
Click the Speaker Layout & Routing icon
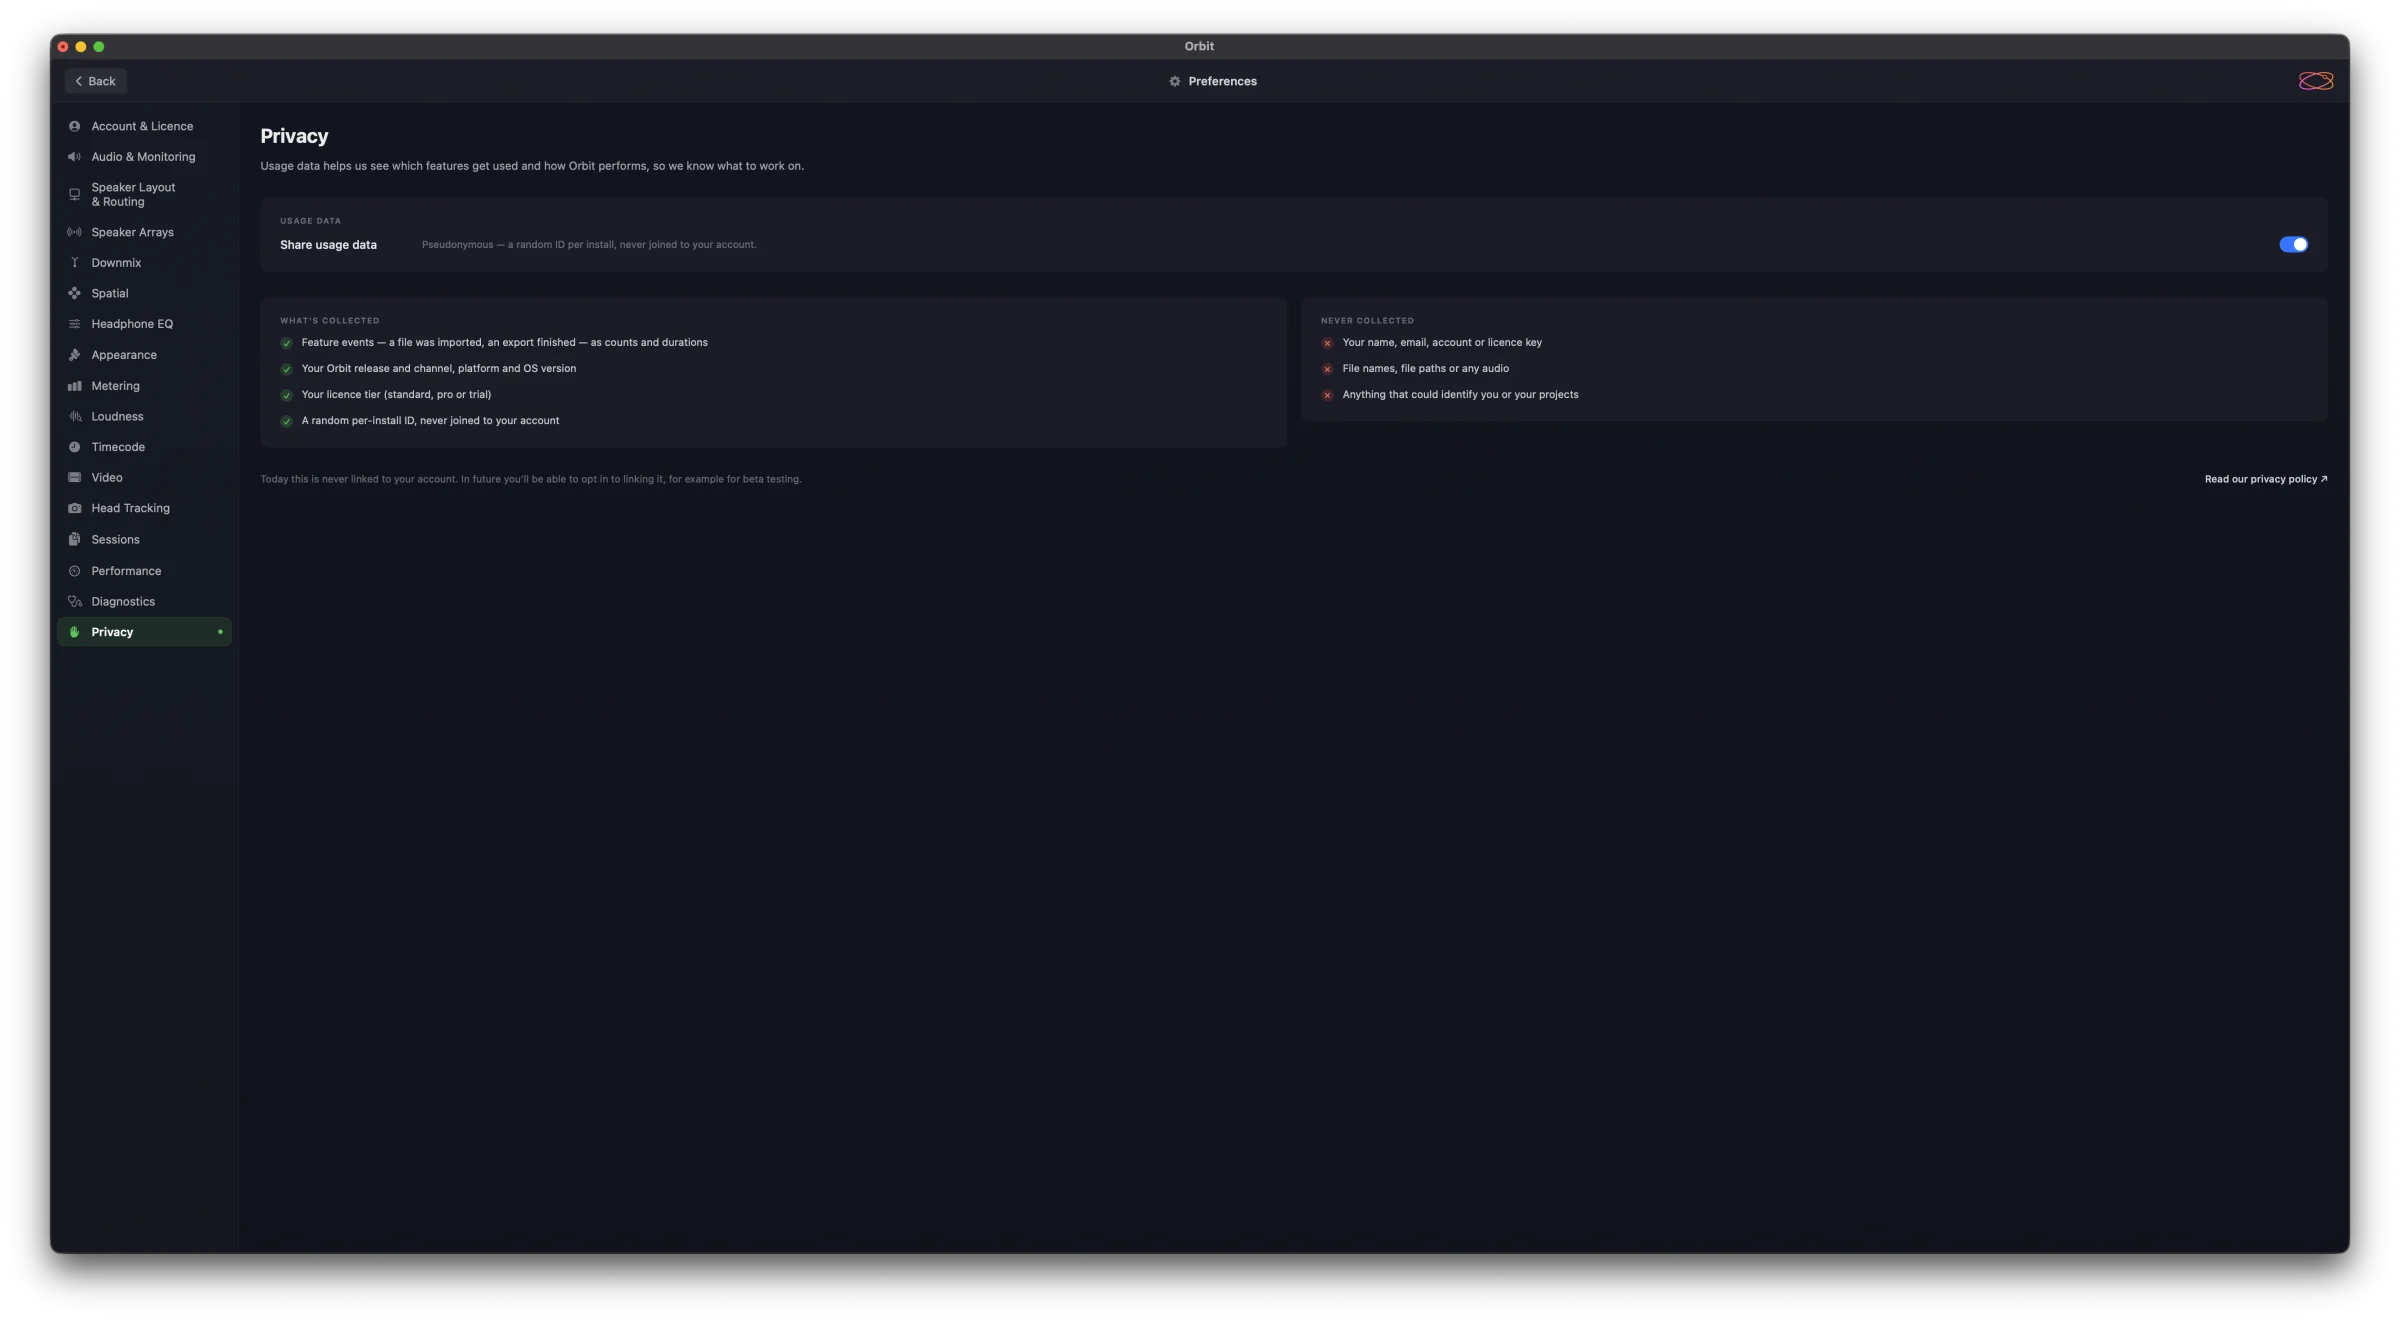(x=74, y=194)
